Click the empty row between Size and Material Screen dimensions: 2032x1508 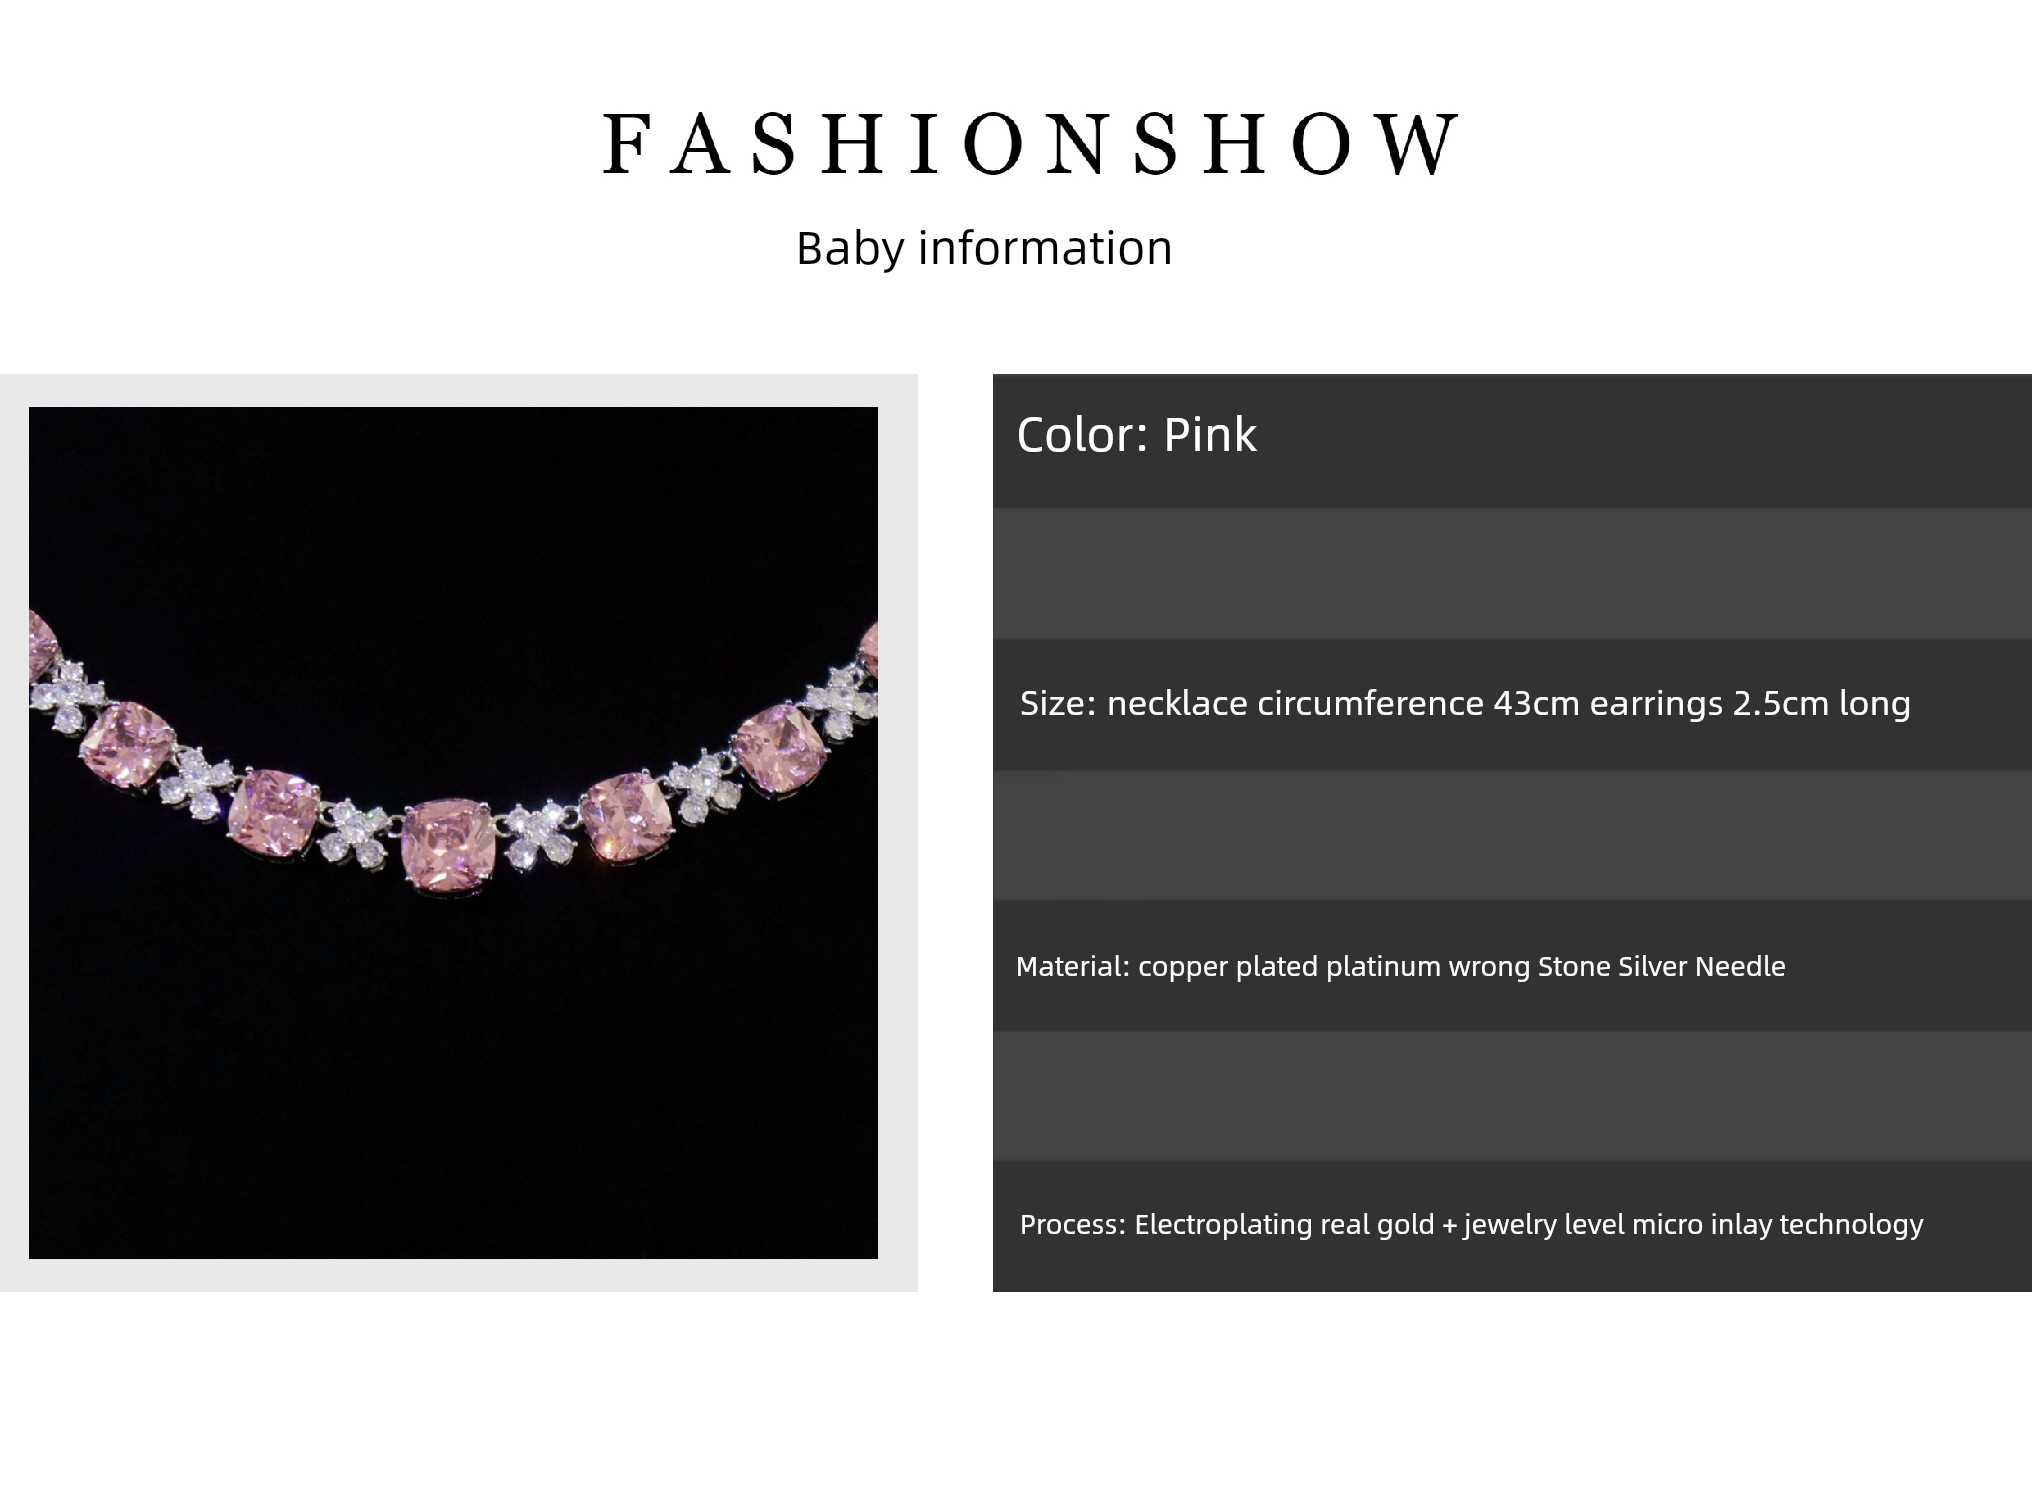pyautogui.click(x=1512, y=835)
